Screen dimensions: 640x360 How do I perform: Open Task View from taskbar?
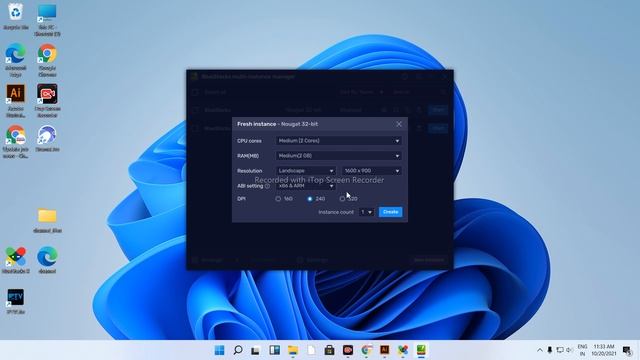click(256, 350)
